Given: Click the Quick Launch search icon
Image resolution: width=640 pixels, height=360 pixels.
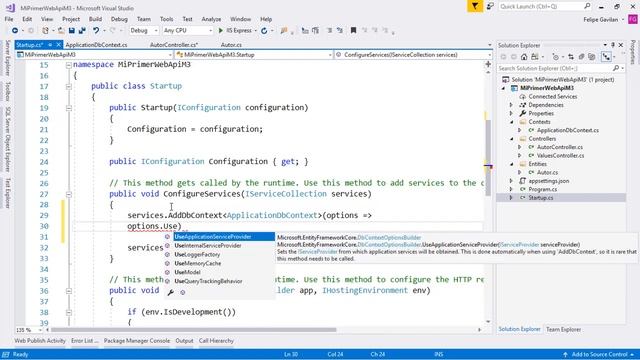Looking at the screenshot, I should click(587, 6).
